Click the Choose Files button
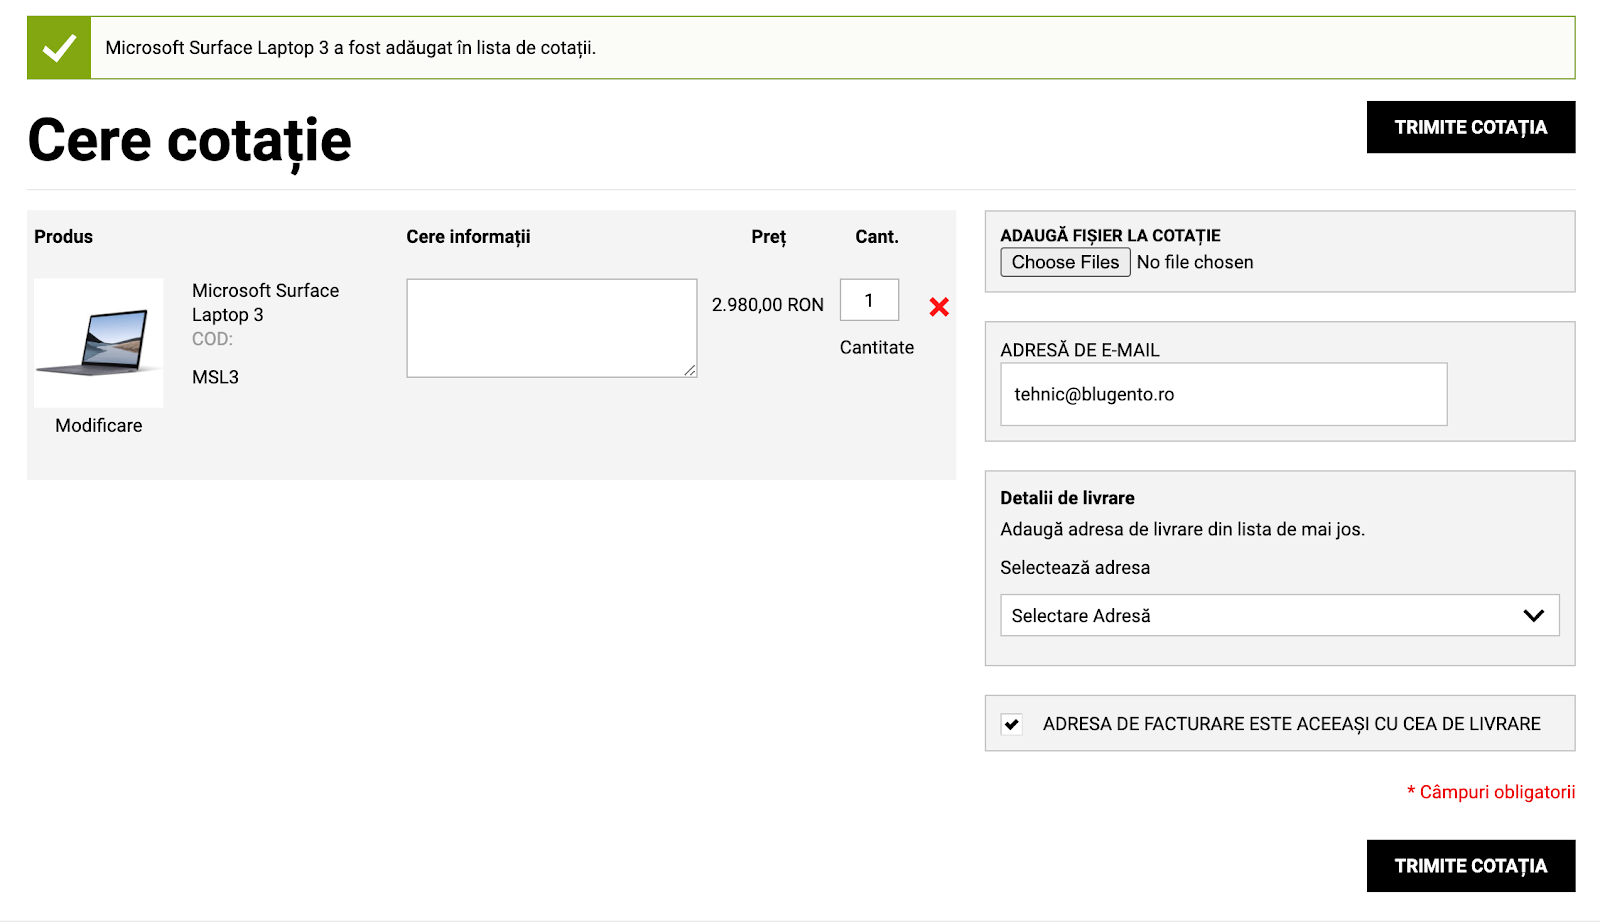The width and height of the screenshot is (1600, 922). 1065,262
